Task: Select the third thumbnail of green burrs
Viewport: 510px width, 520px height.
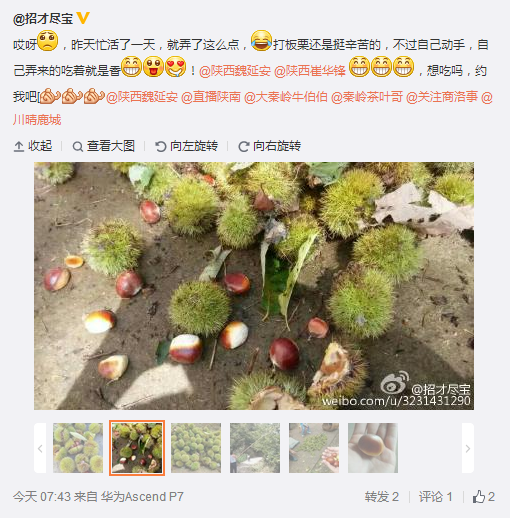Action: point(196,448)
